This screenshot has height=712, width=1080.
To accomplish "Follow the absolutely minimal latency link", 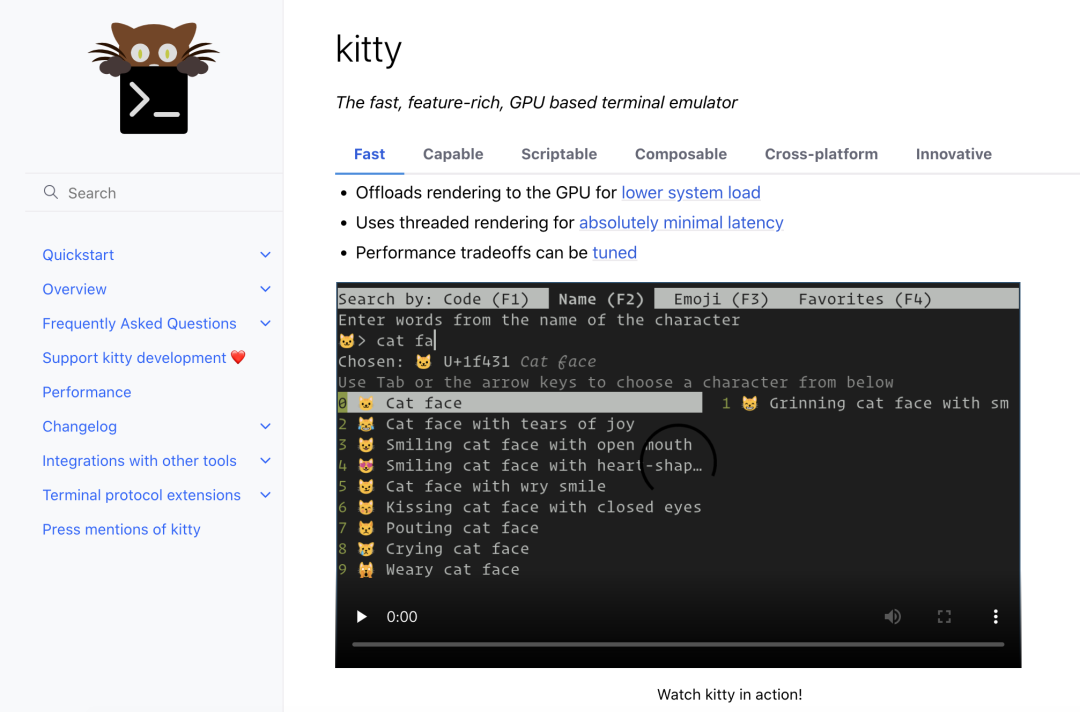I will click(681, 223).
